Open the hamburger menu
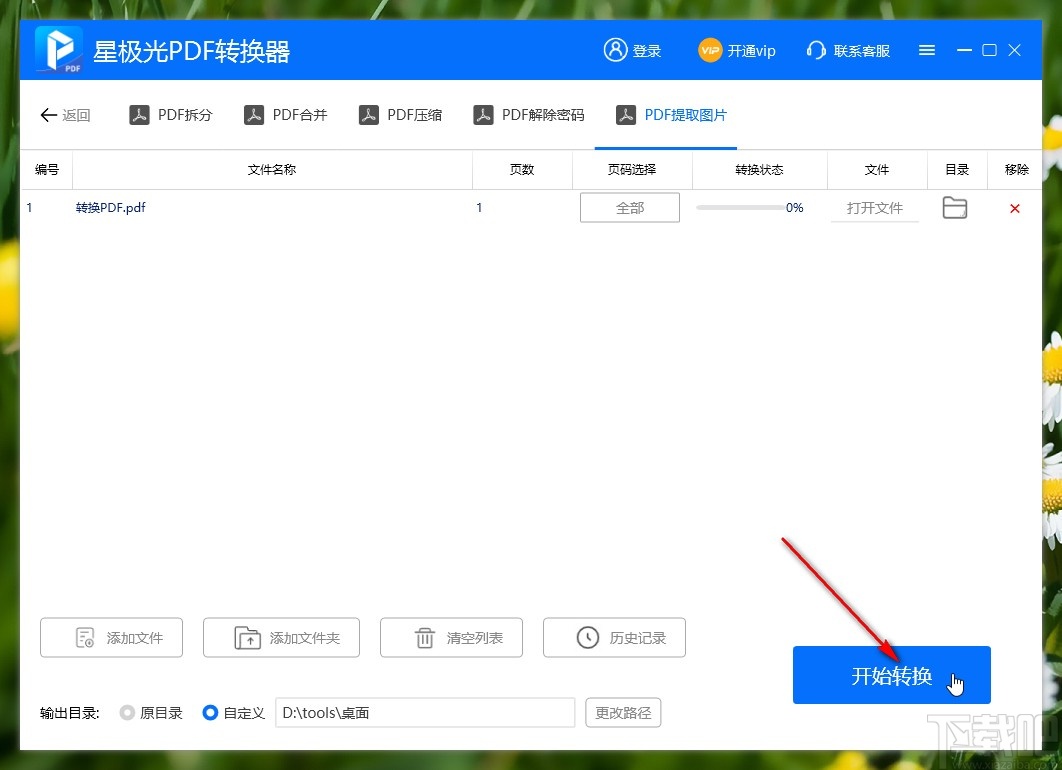The width and height of the screenshot is (1062, 770). coord(926,49)
